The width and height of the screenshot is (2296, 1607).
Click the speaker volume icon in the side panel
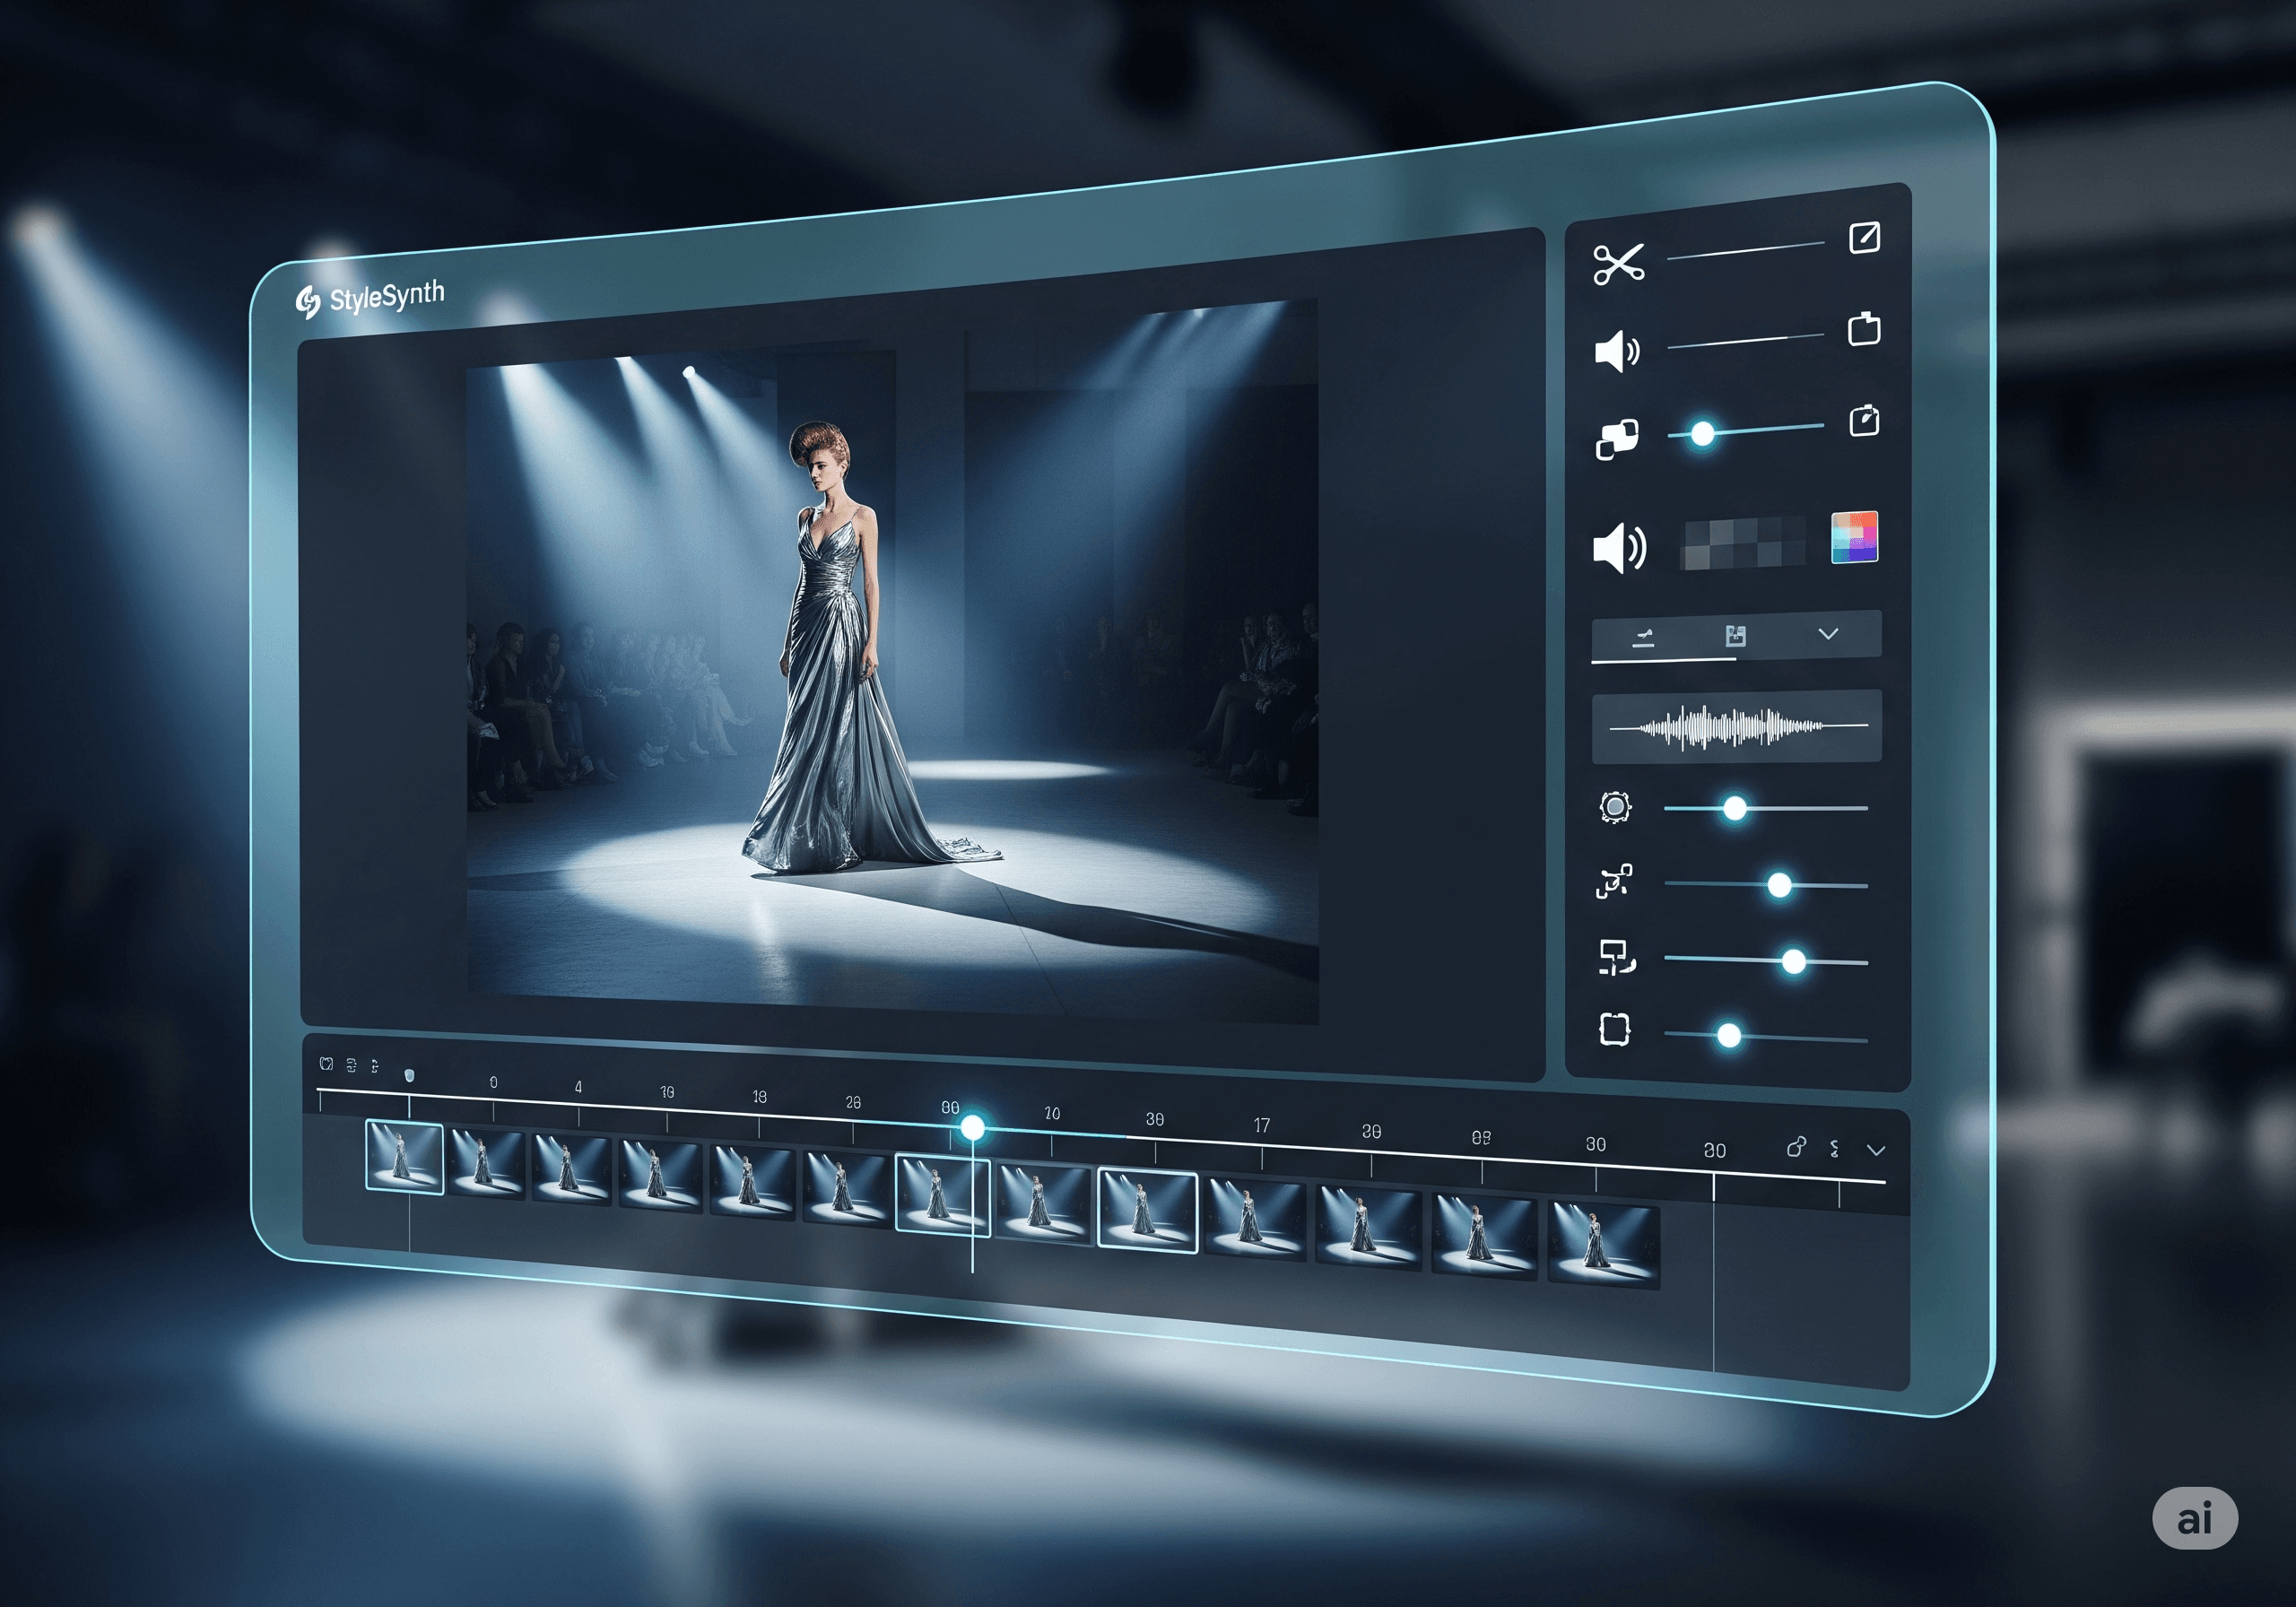coord(1618,352)
